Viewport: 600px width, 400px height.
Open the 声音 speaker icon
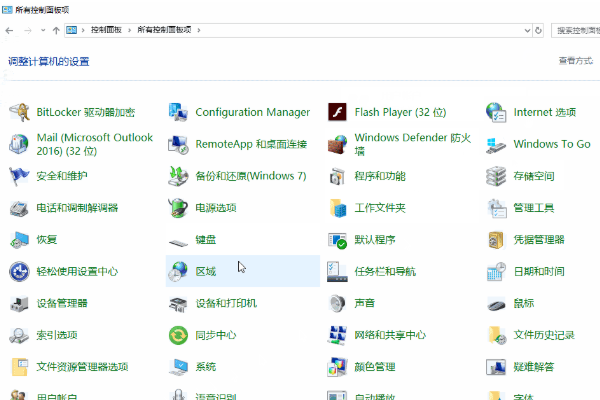[x=337, y=304]
